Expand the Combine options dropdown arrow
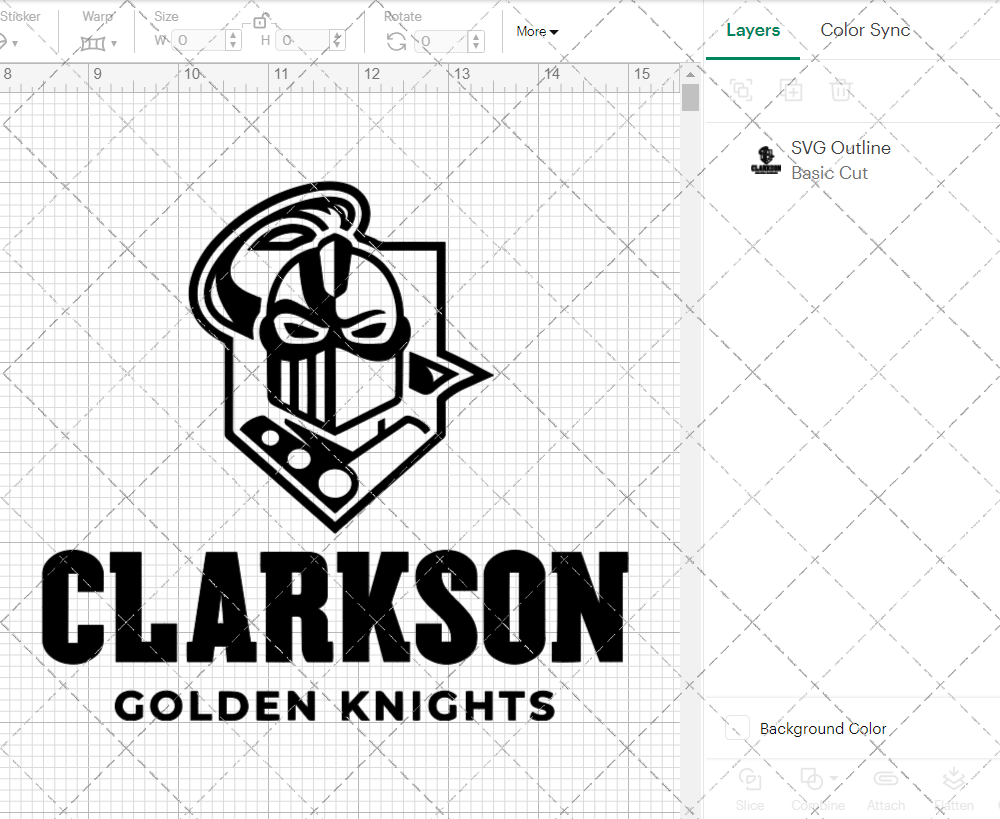Viewport: 1000px width, 819px height. (833, 780)
